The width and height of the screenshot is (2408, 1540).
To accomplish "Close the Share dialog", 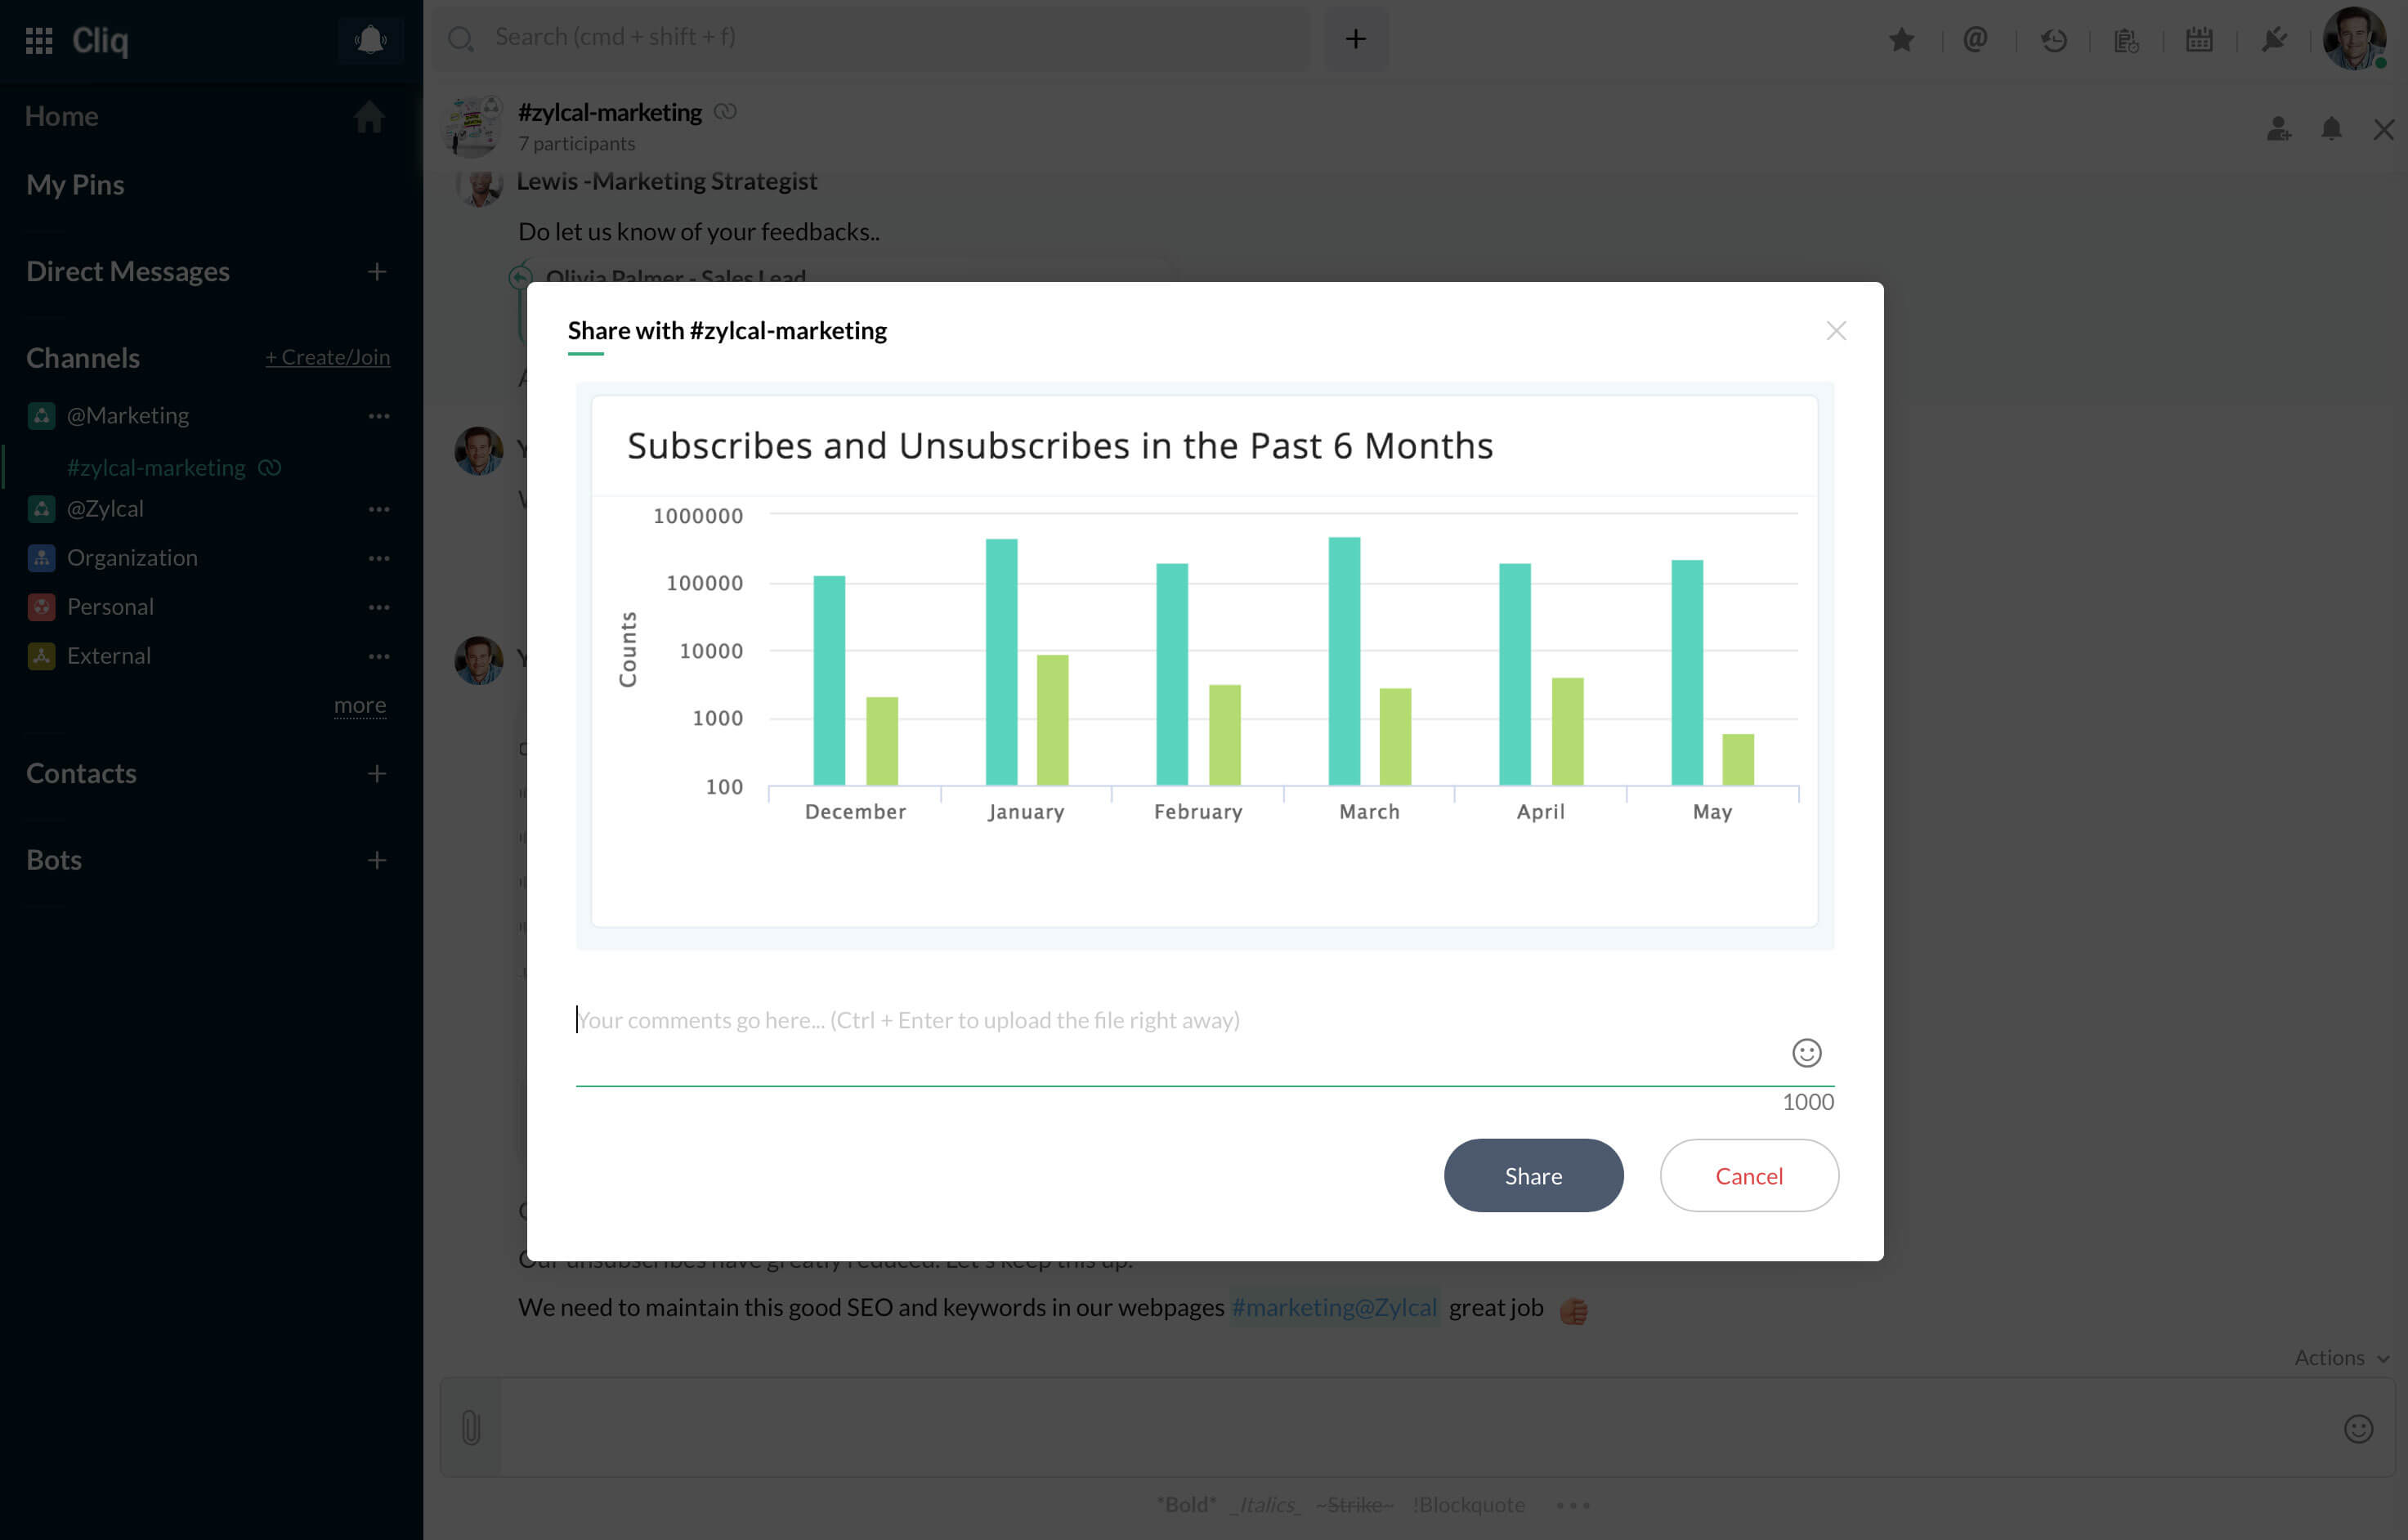I will [x=1835, y=331].
